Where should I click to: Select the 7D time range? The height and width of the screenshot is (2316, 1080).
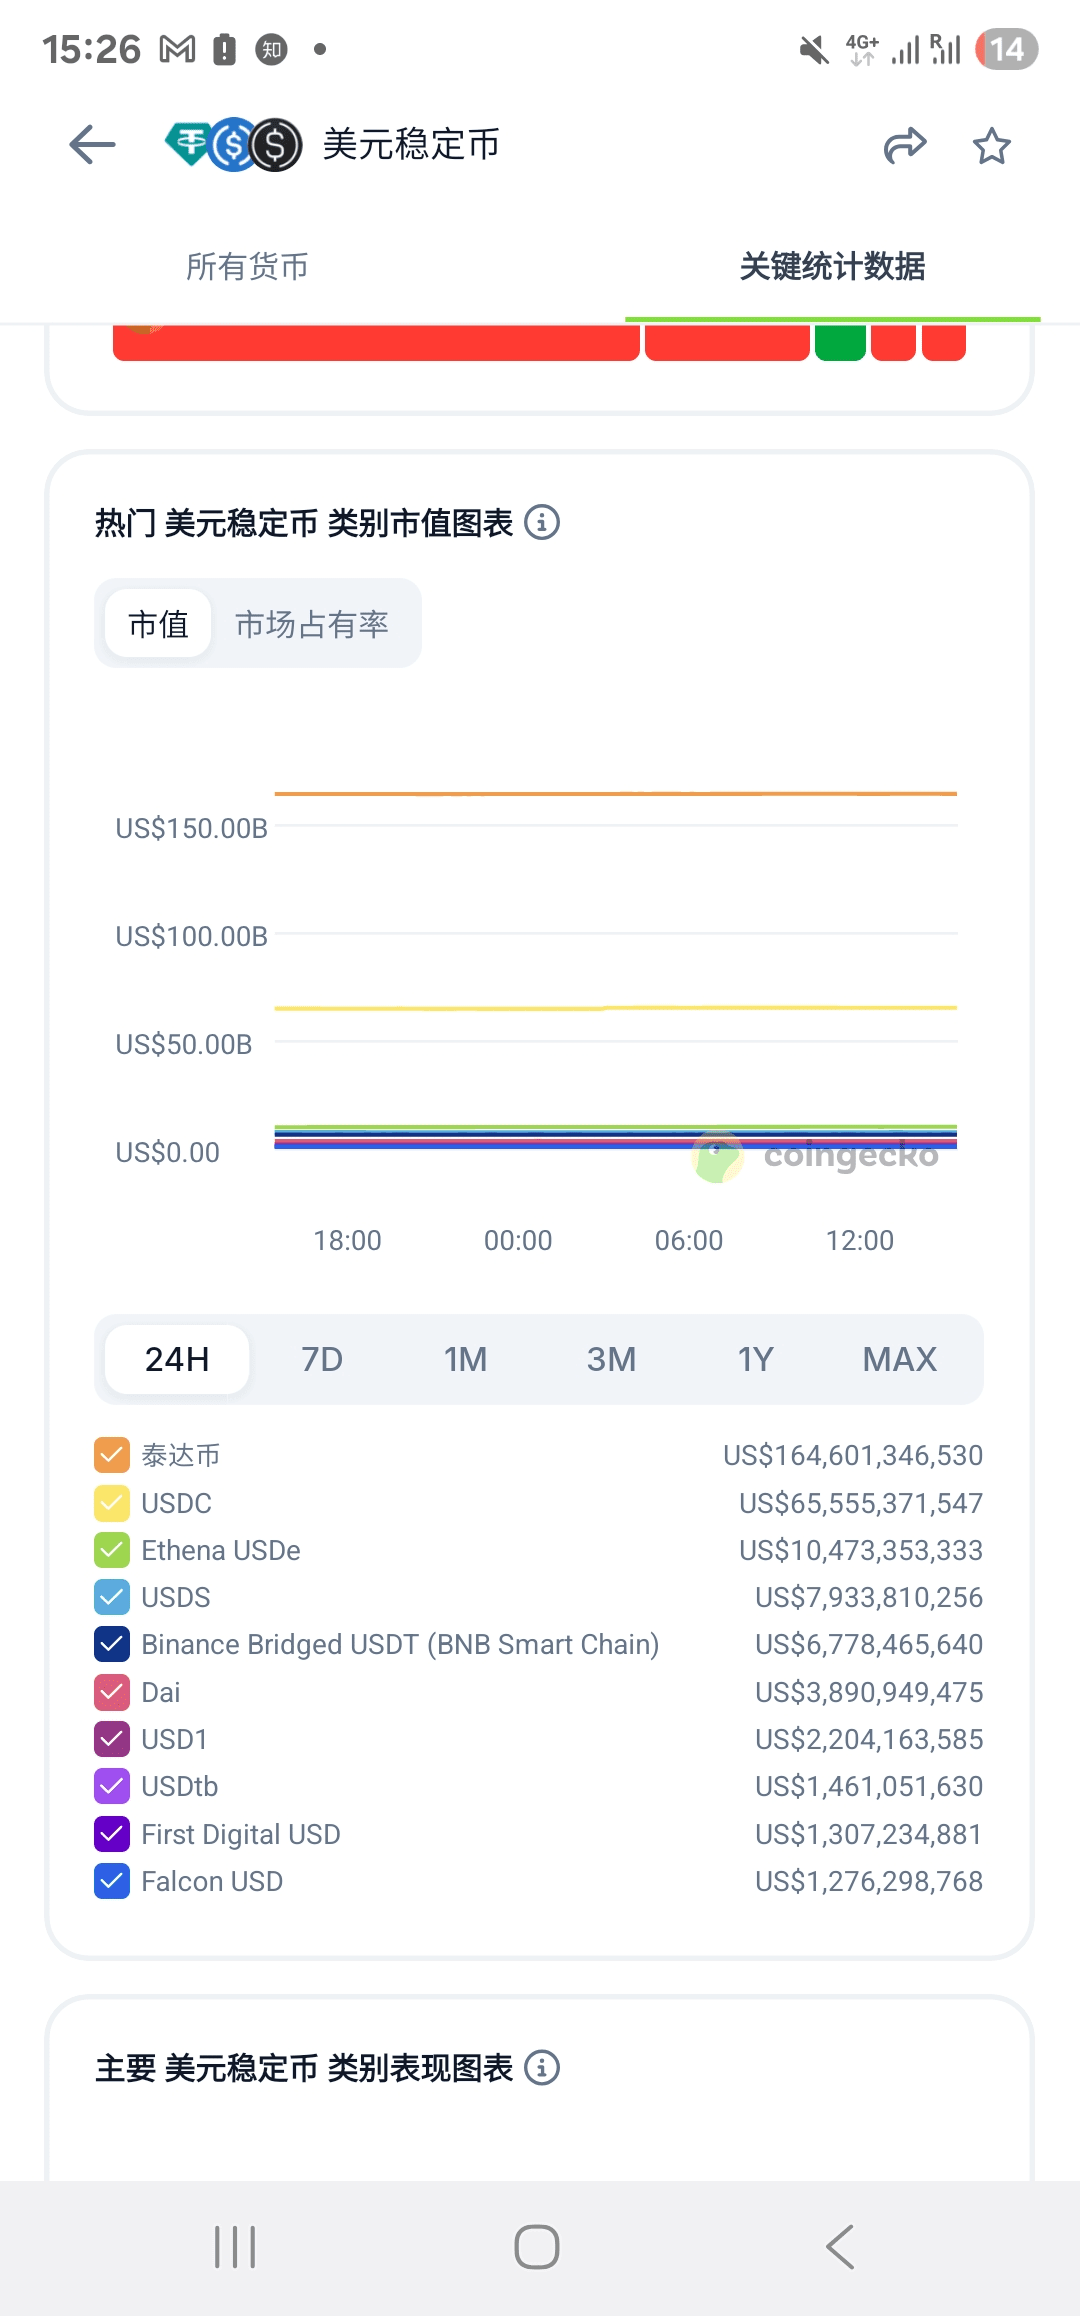(322, 1359)
